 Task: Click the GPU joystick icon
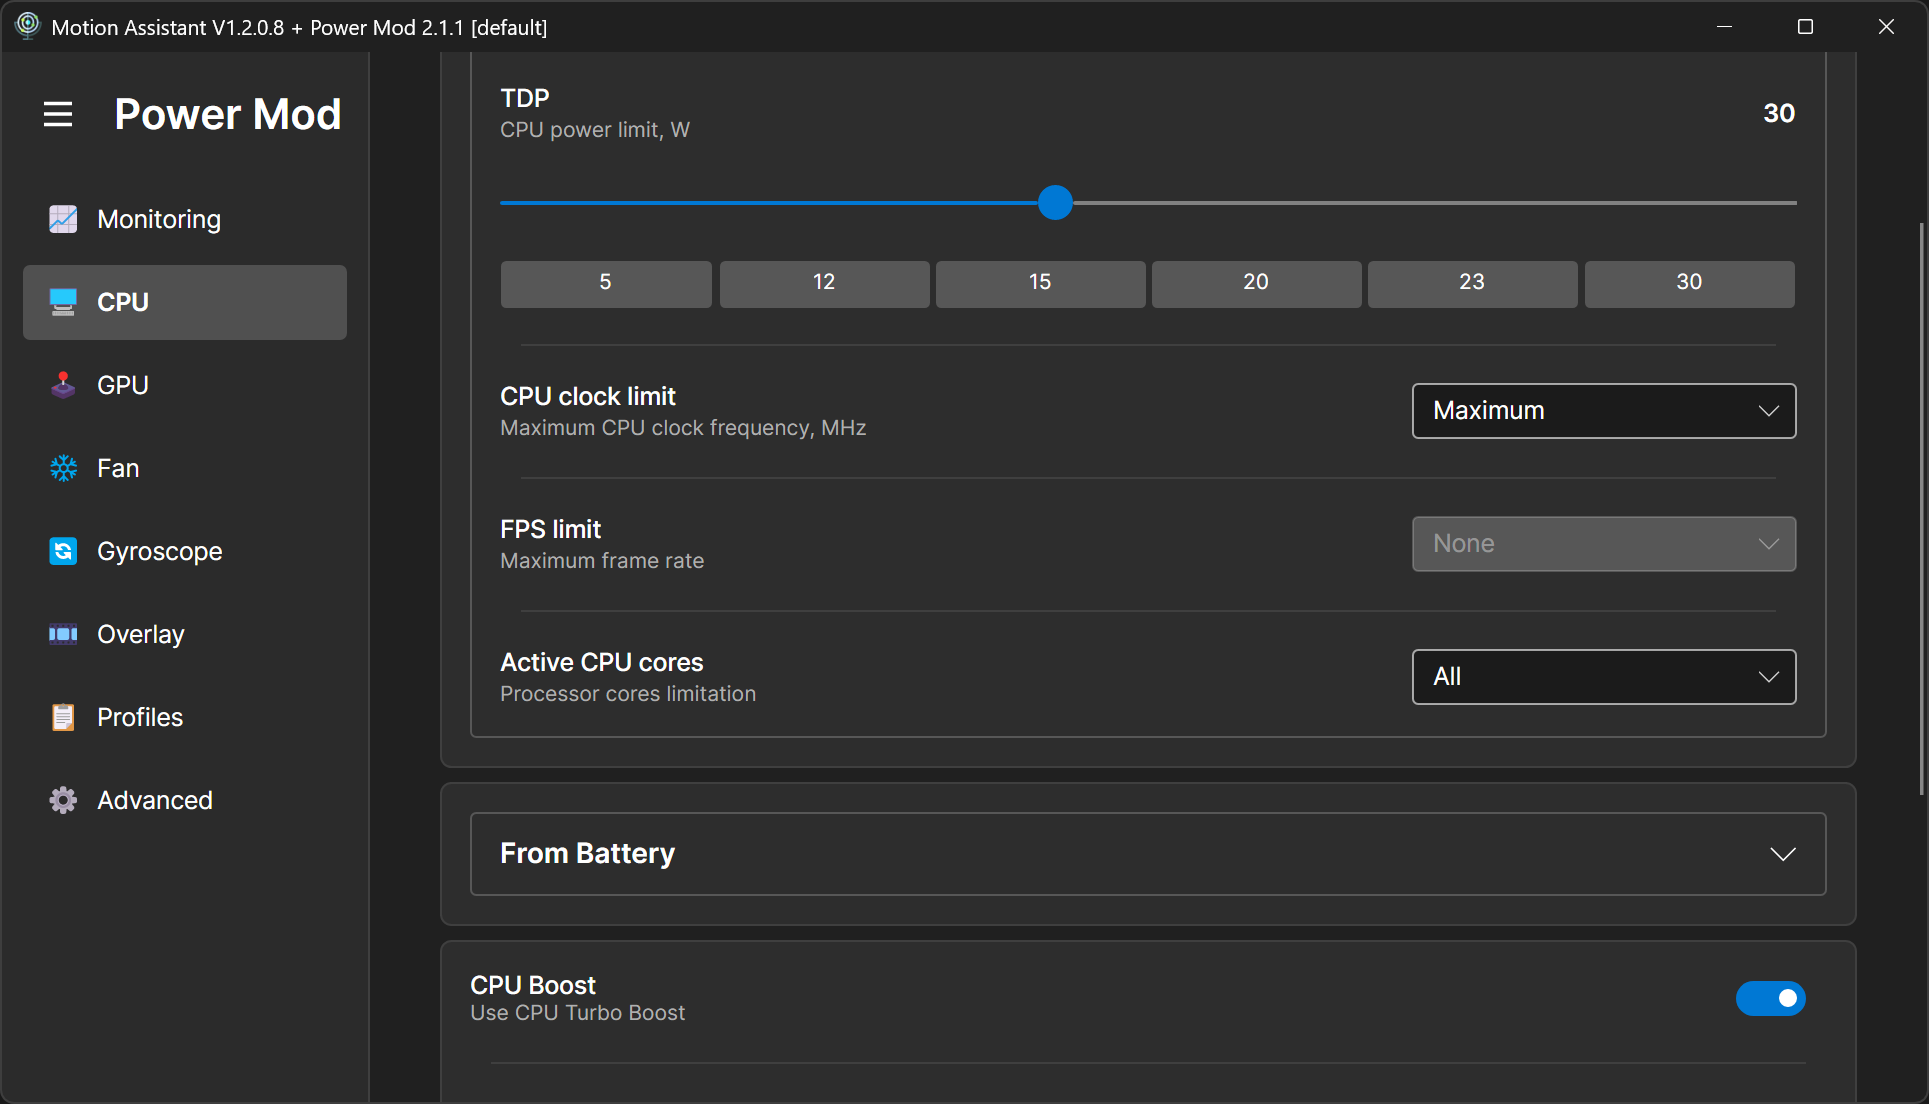[x=63, y=385]
